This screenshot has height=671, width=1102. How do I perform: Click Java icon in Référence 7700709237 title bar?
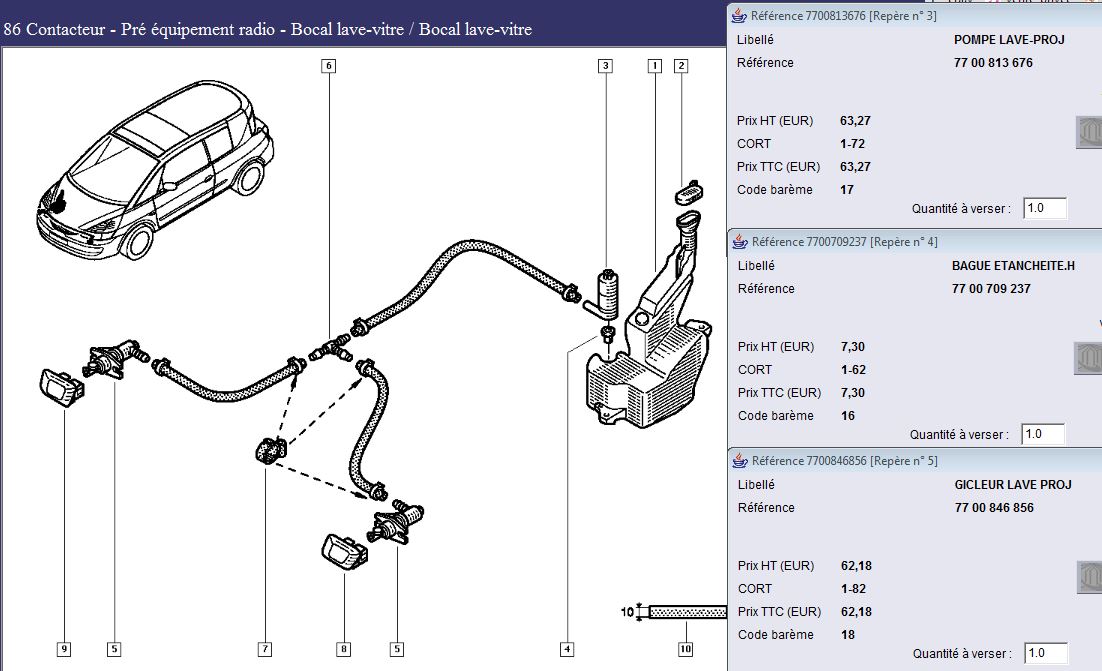coord(740,241)
